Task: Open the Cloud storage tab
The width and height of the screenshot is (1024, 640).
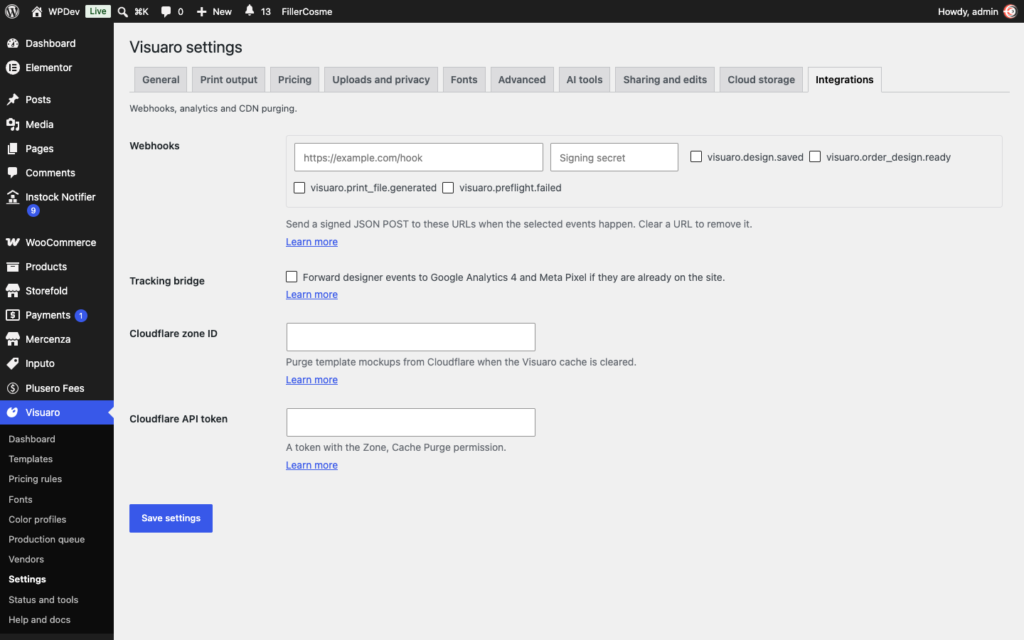Action: [761, 80]
